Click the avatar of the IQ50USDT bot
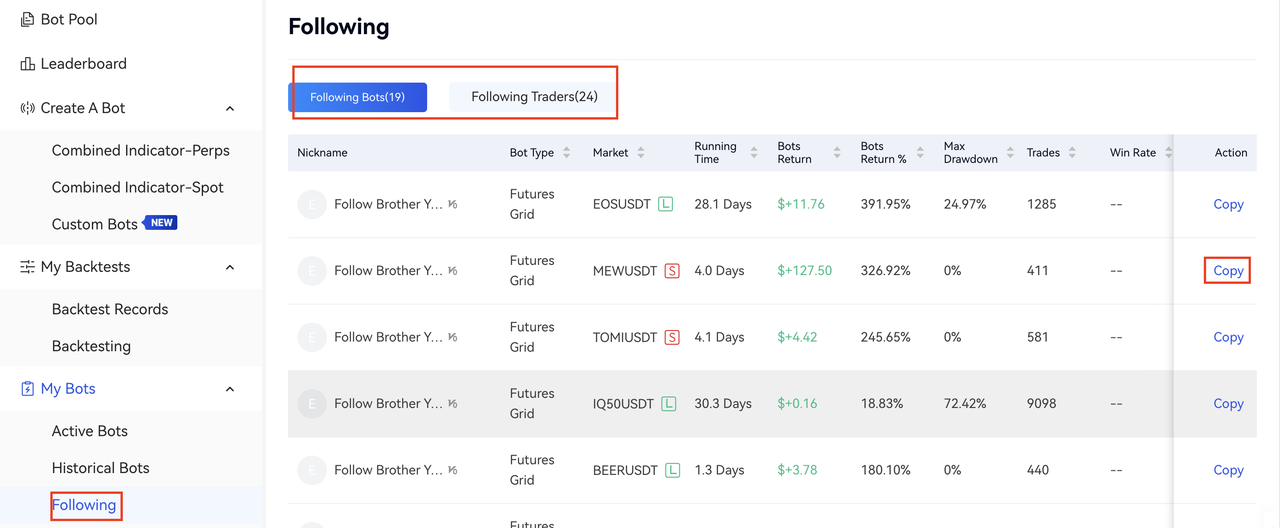Image resolution: width=1280 pixels, height=528 pixels. [312, 404]
